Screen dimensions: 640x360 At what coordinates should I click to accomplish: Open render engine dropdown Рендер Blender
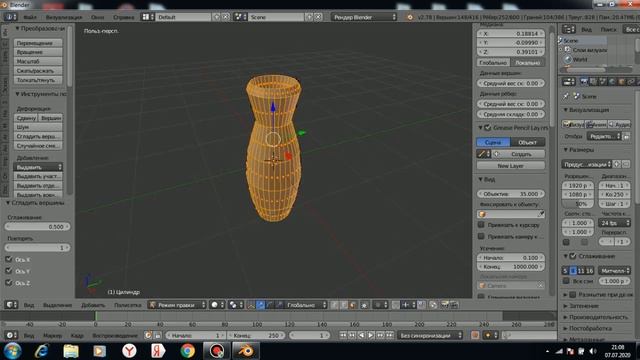pos(364,17)
